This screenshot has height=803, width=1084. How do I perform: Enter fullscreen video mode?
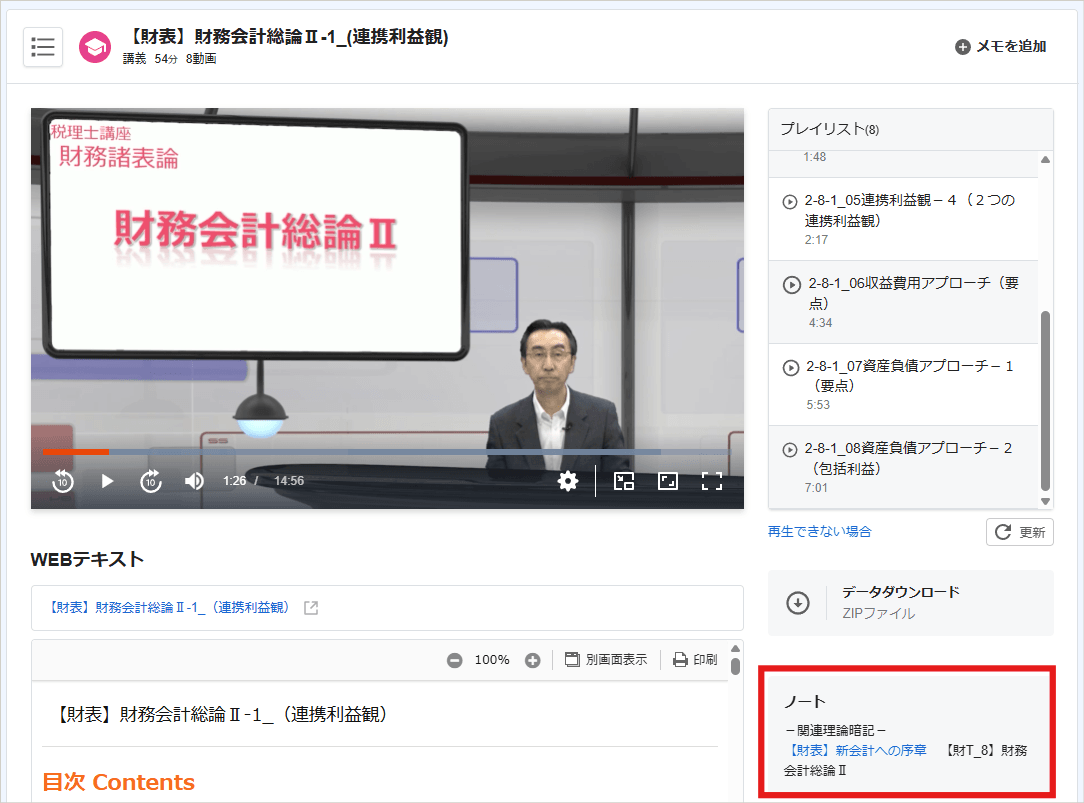[x=711, y=481]
